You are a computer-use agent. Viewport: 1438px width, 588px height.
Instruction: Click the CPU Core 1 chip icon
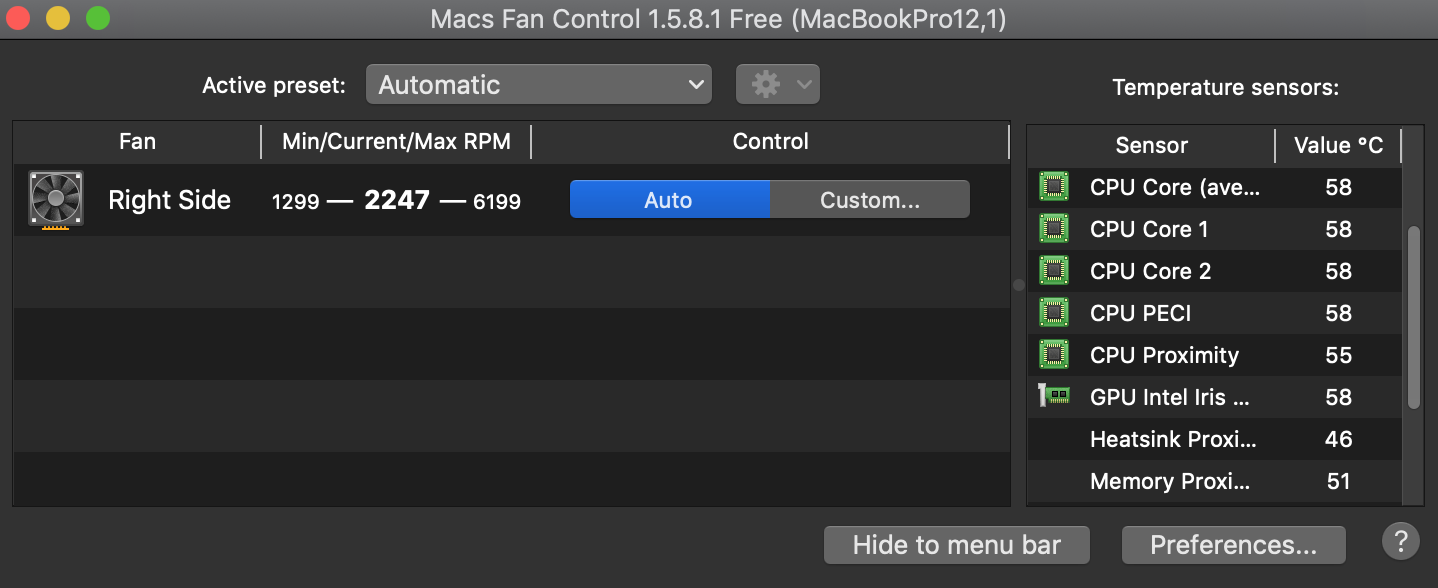point(1053,229)
